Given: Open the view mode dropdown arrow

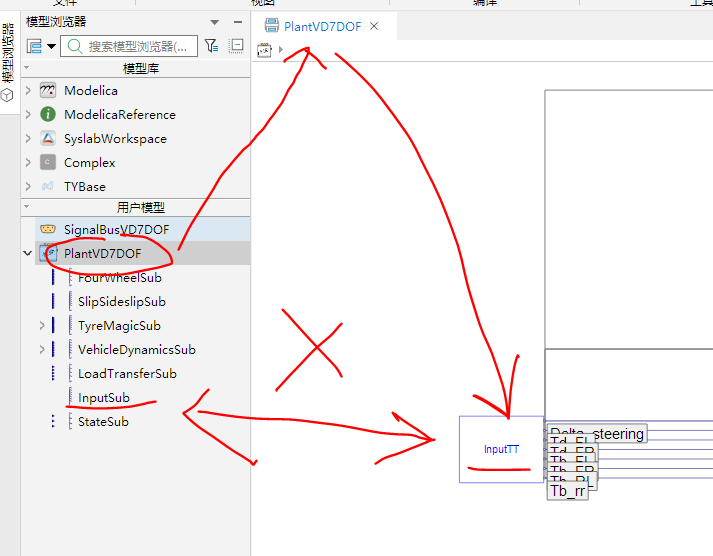Looking at the screenshot, I should (x=51, y=46).
